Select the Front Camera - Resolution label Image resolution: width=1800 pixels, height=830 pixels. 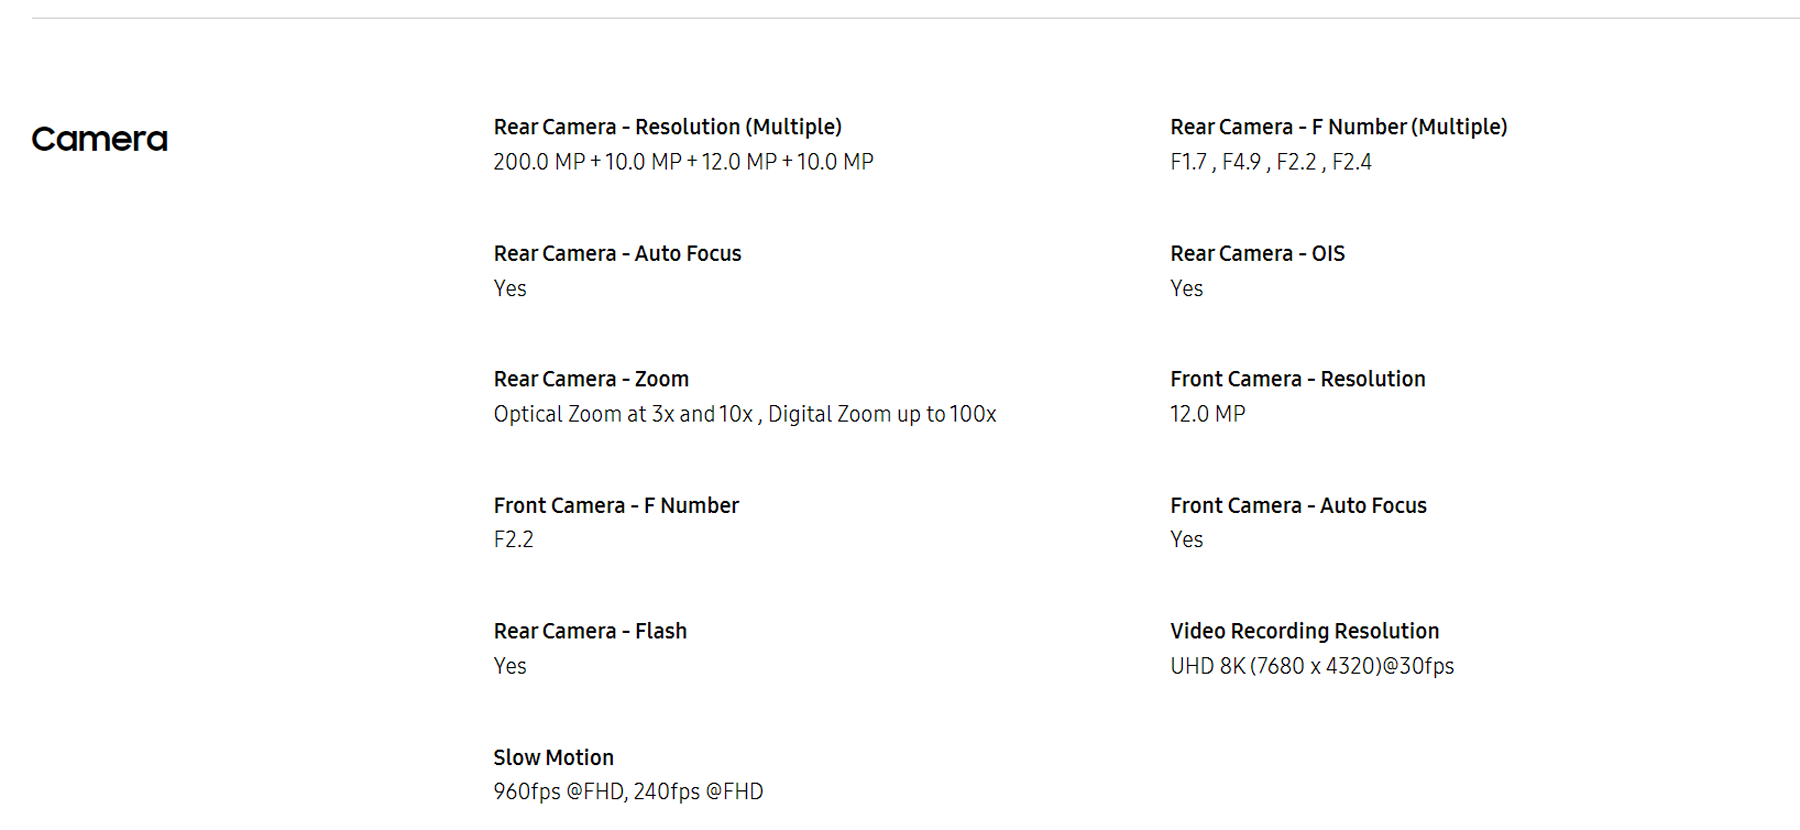[x=1297, y=380]
